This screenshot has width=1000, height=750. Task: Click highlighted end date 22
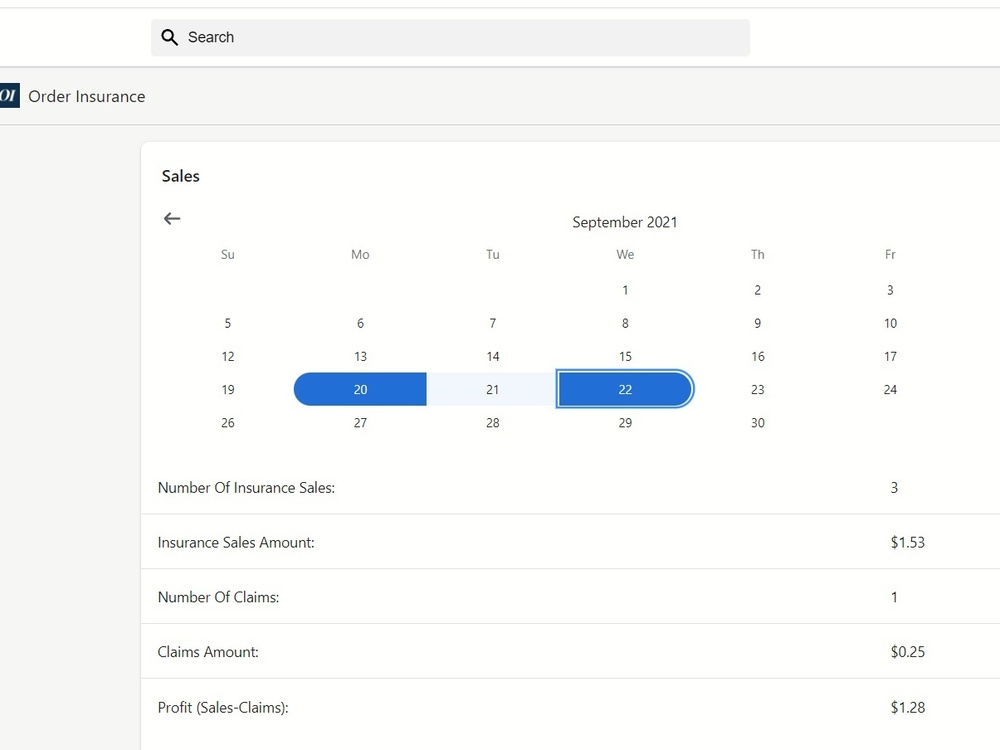click(x=625, y=390)
